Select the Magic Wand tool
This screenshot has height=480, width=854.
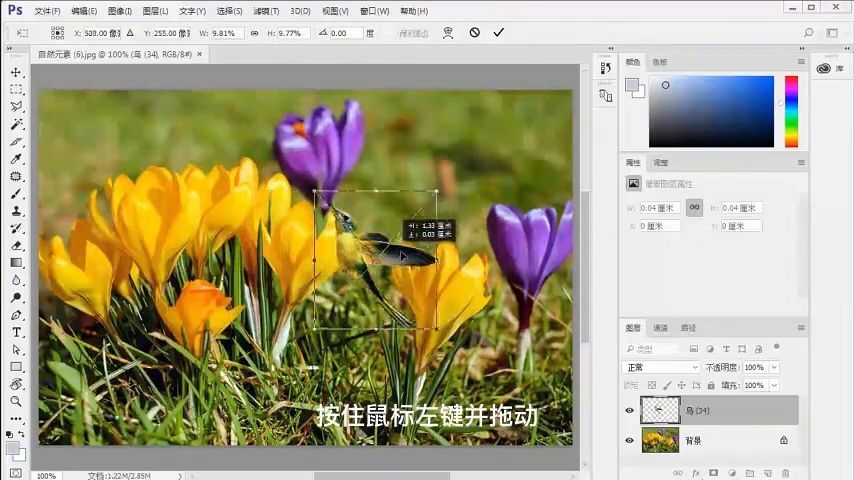tap(16, 124)
